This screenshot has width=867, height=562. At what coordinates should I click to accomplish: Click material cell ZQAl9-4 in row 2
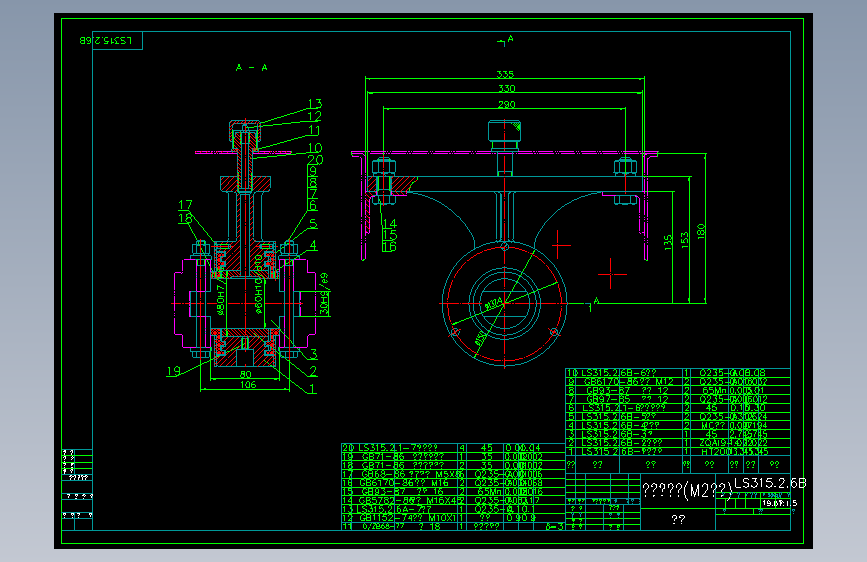point(711,443)
